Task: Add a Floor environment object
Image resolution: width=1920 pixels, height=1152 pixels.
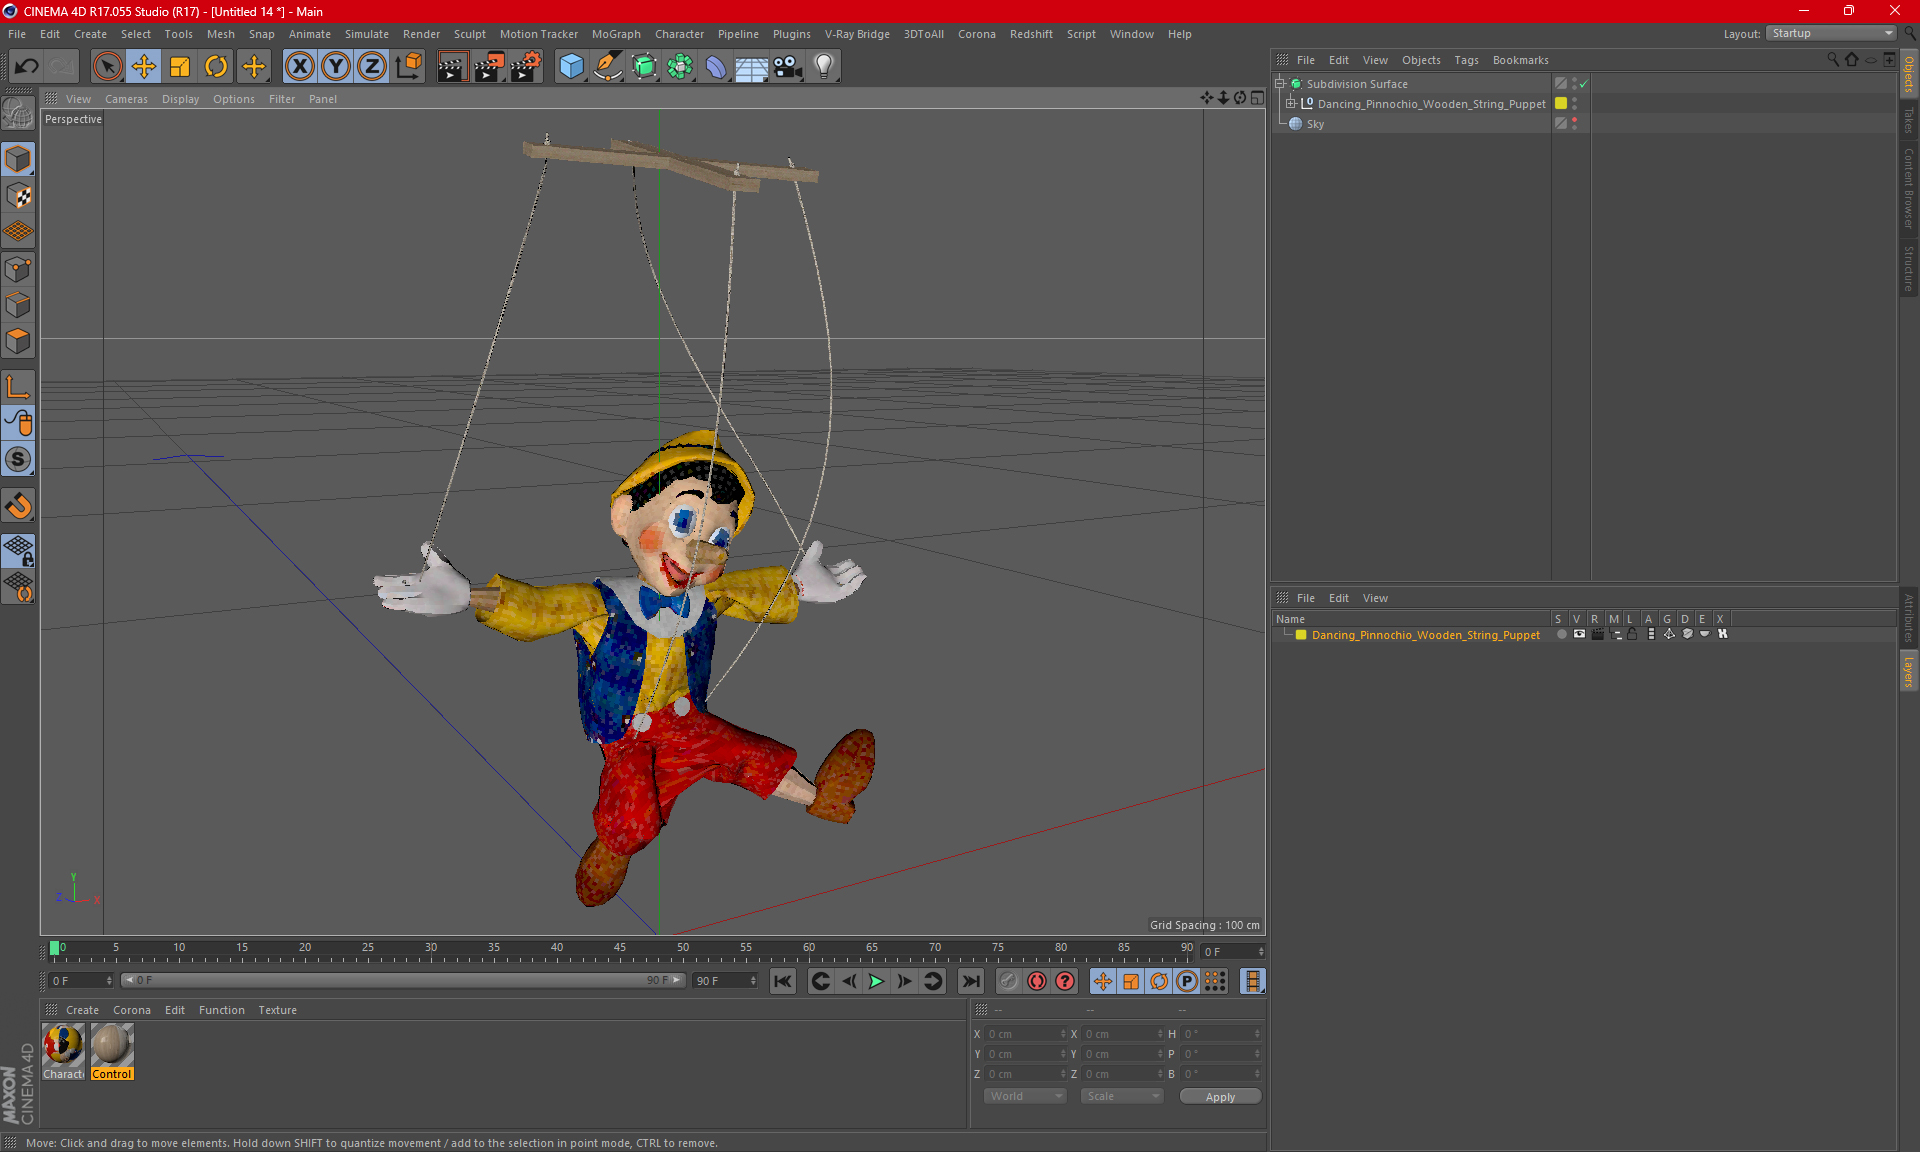Action: [x=752, y=67]
